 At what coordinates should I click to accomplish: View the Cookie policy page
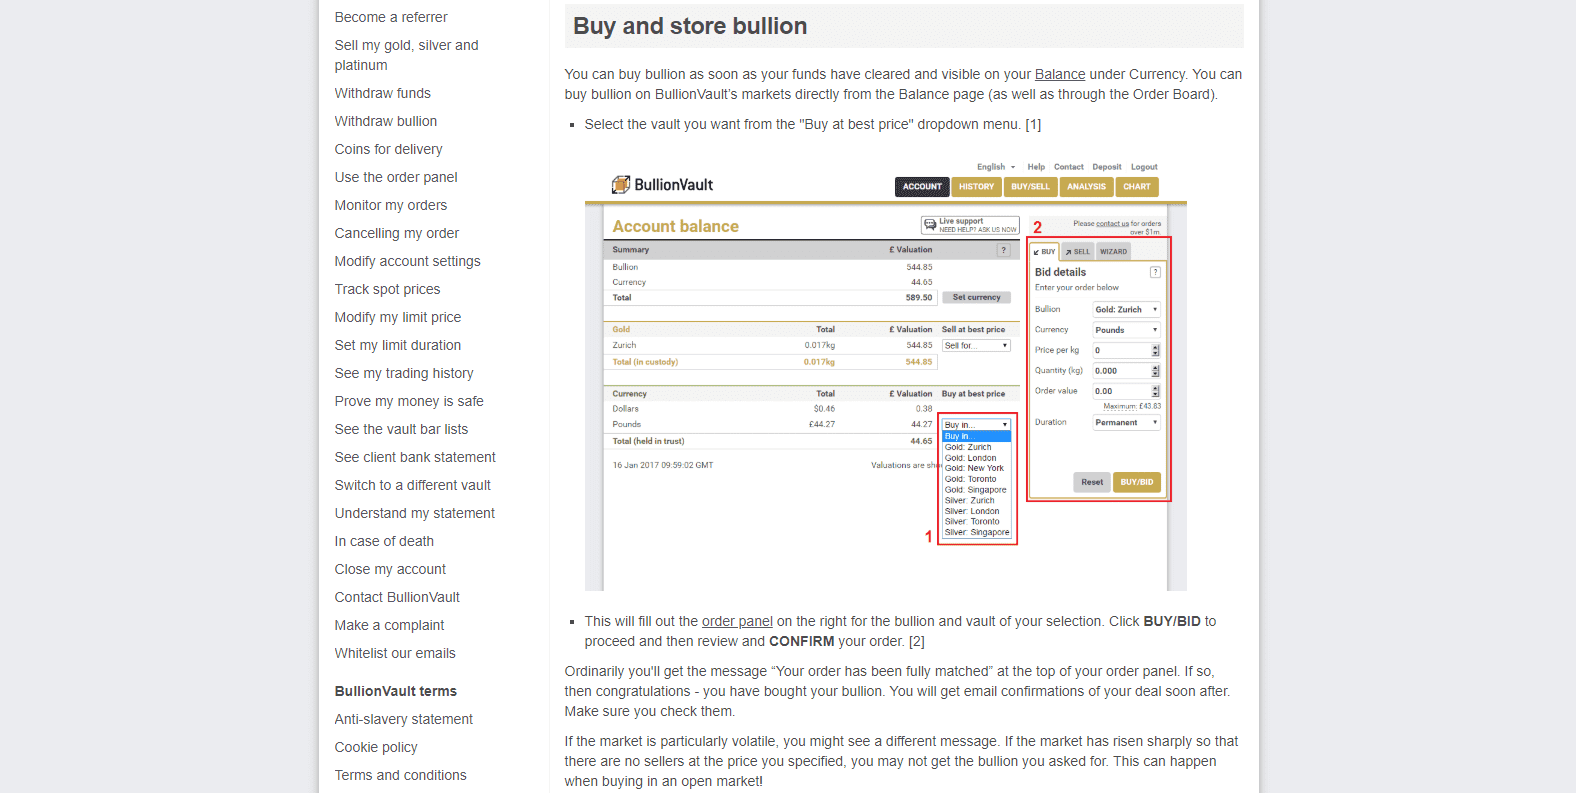[376, 747]
